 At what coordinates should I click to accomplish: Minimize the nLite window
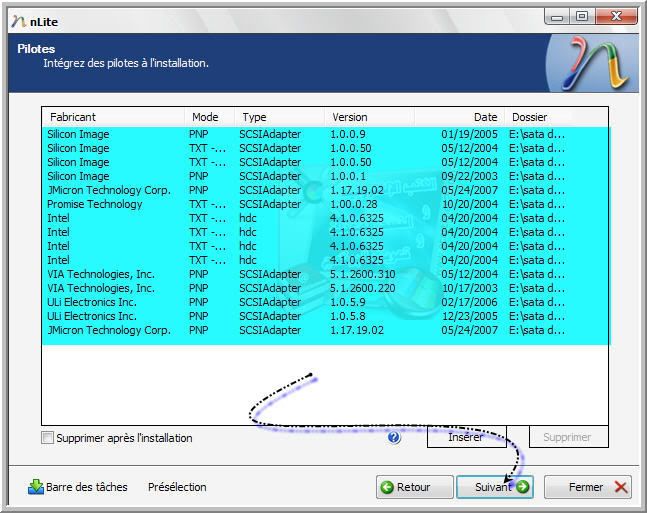click(557, 17)
